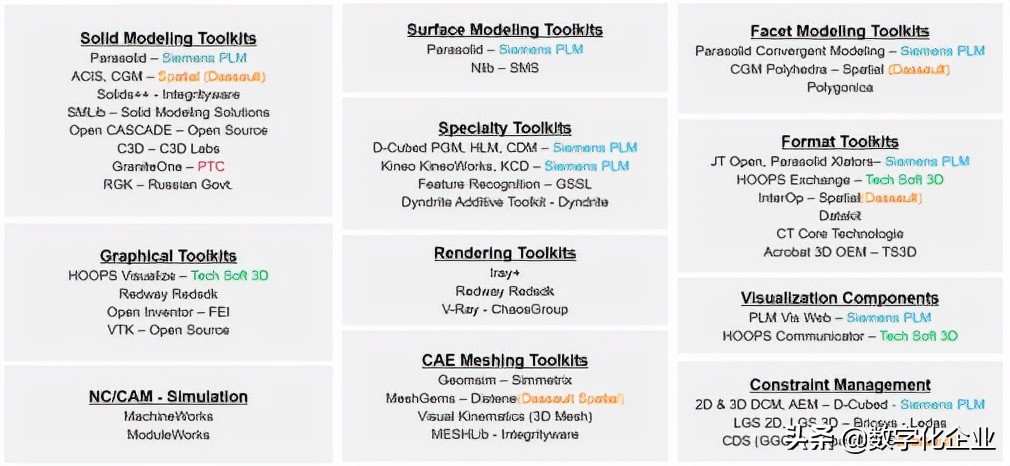The image size is (1010, 466).
Task: Select VTK – Open Source entry
Action: tap(168, 330)
